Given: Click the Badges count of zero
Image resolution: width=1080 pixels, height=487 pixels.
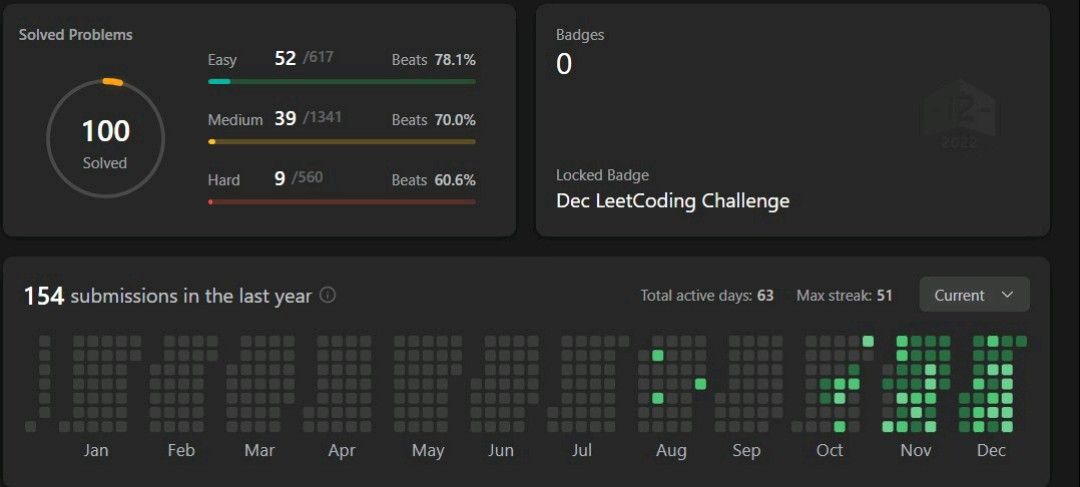Looking at the screenshot, I should click(563, 64).
